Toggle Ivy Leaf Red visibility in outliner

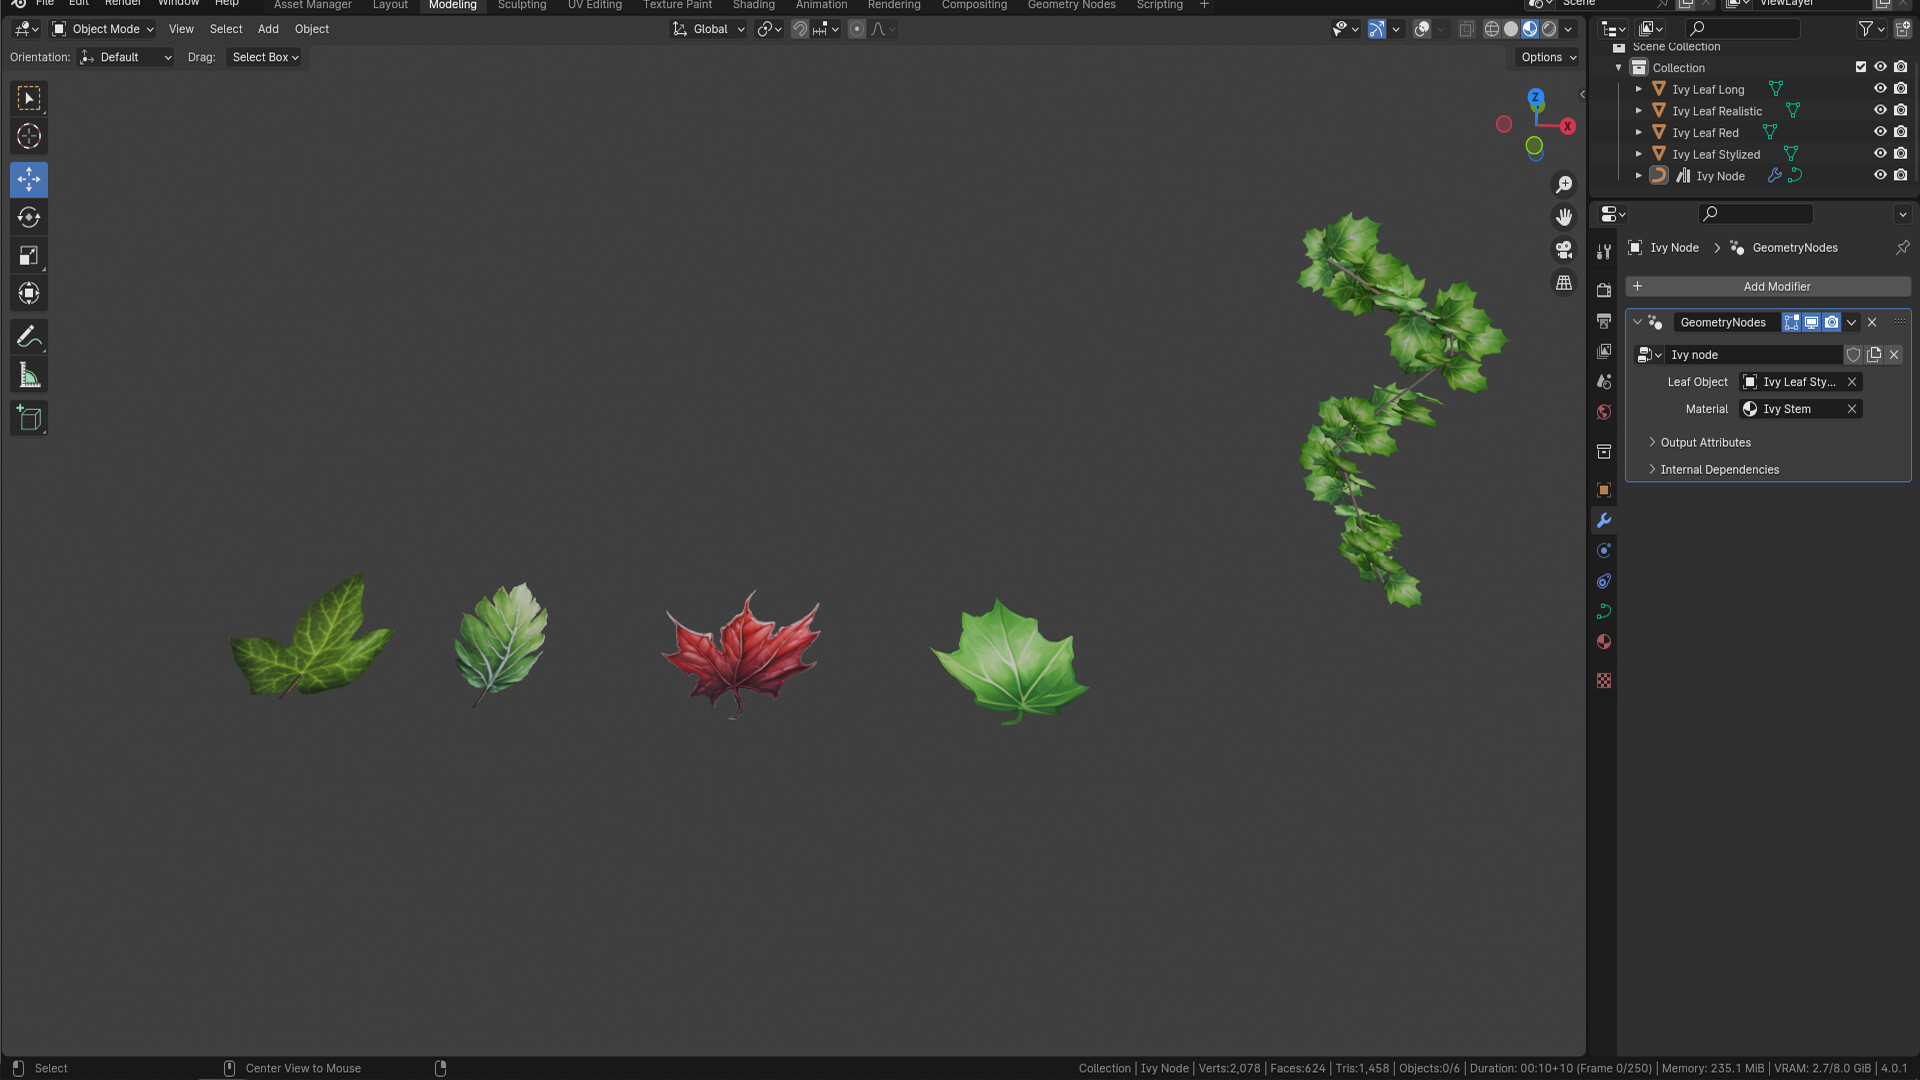[x=1880, y=132]
